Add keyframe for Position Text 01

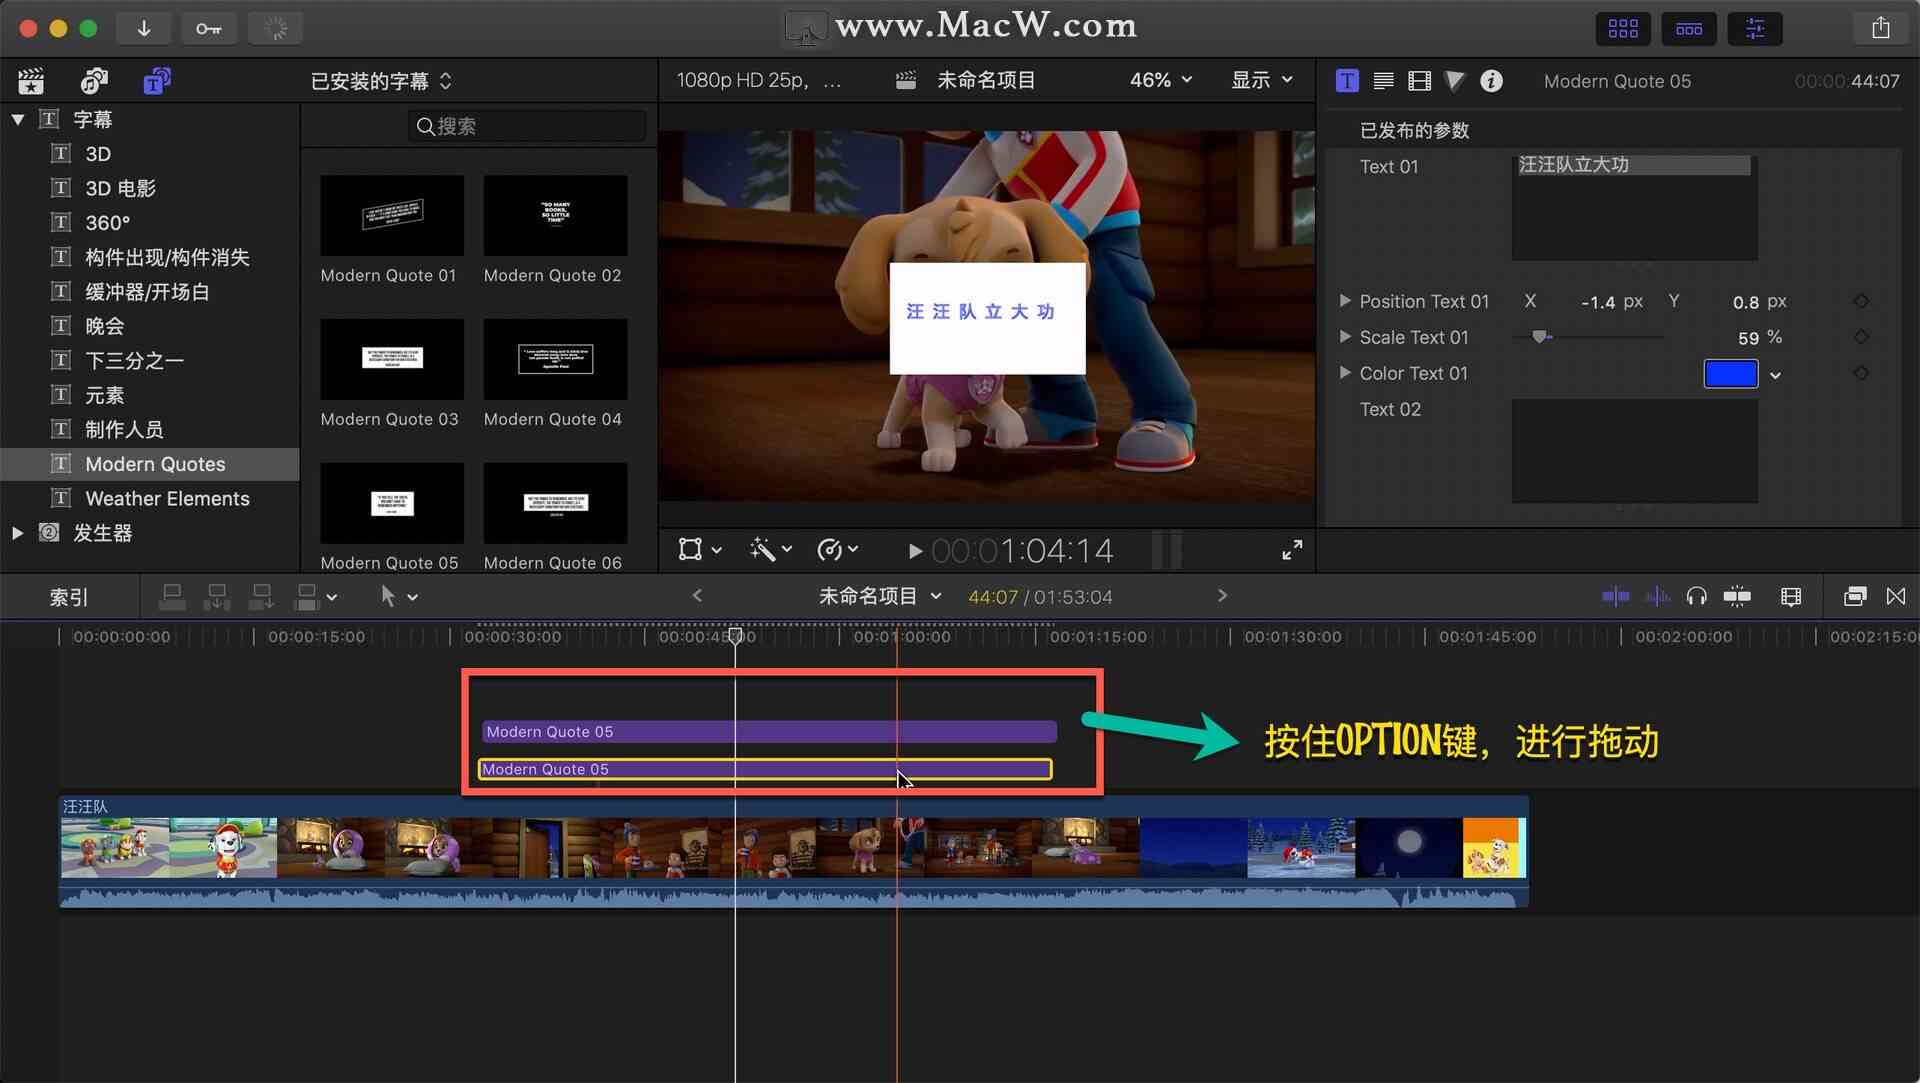pos(1861,301)
